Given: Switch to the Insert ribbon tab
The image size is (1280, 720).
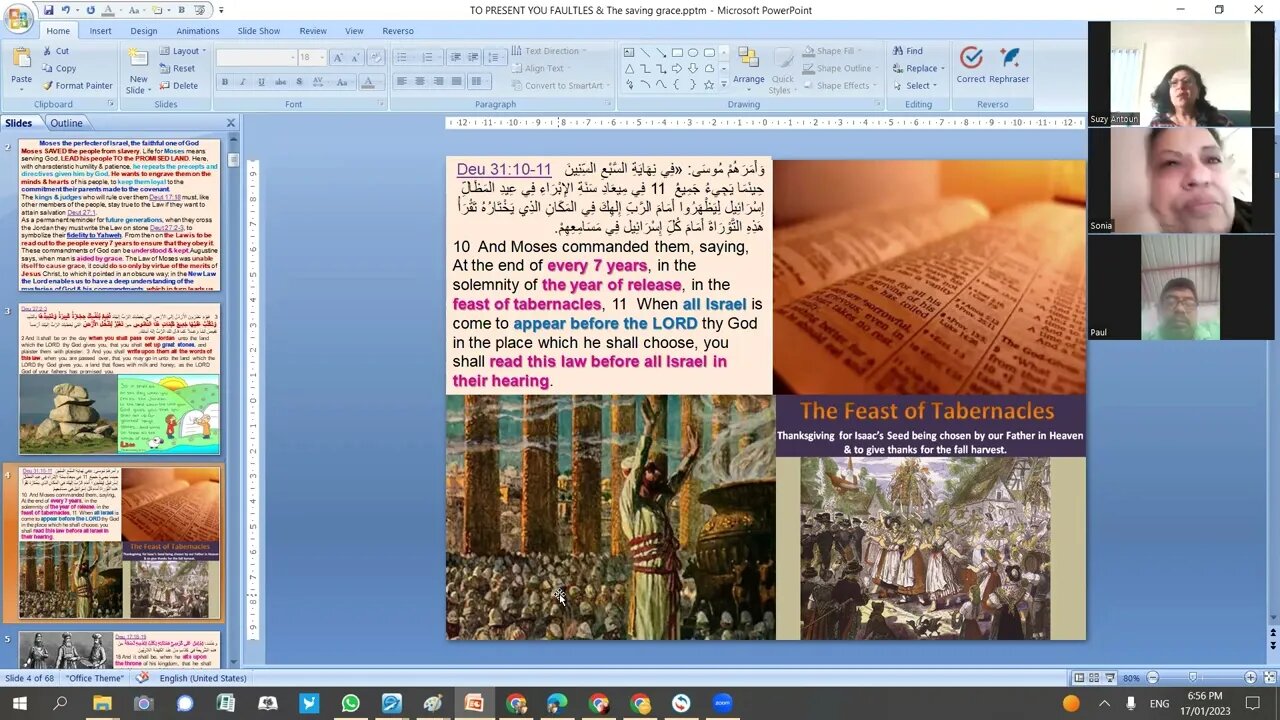Looking at the screenshot, I should [101, 31].
